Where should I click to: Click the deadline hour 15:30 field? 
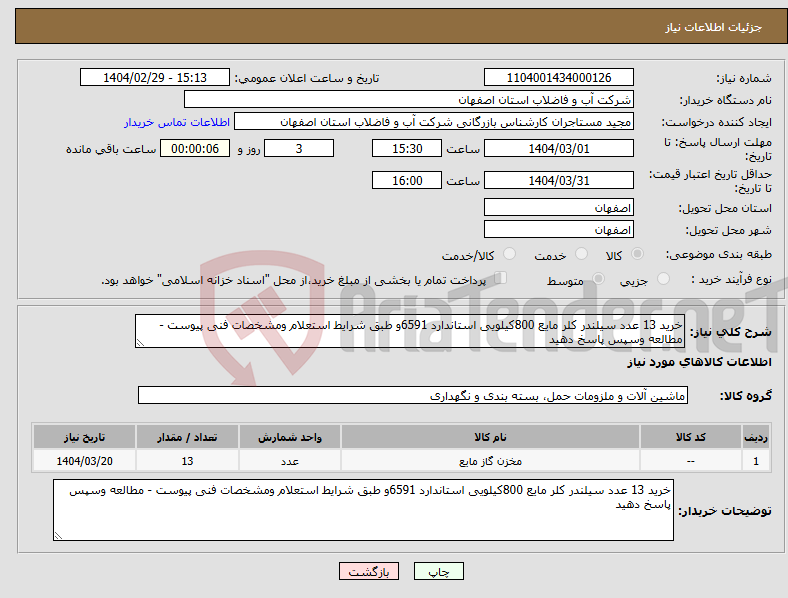[x=407, y=148]
